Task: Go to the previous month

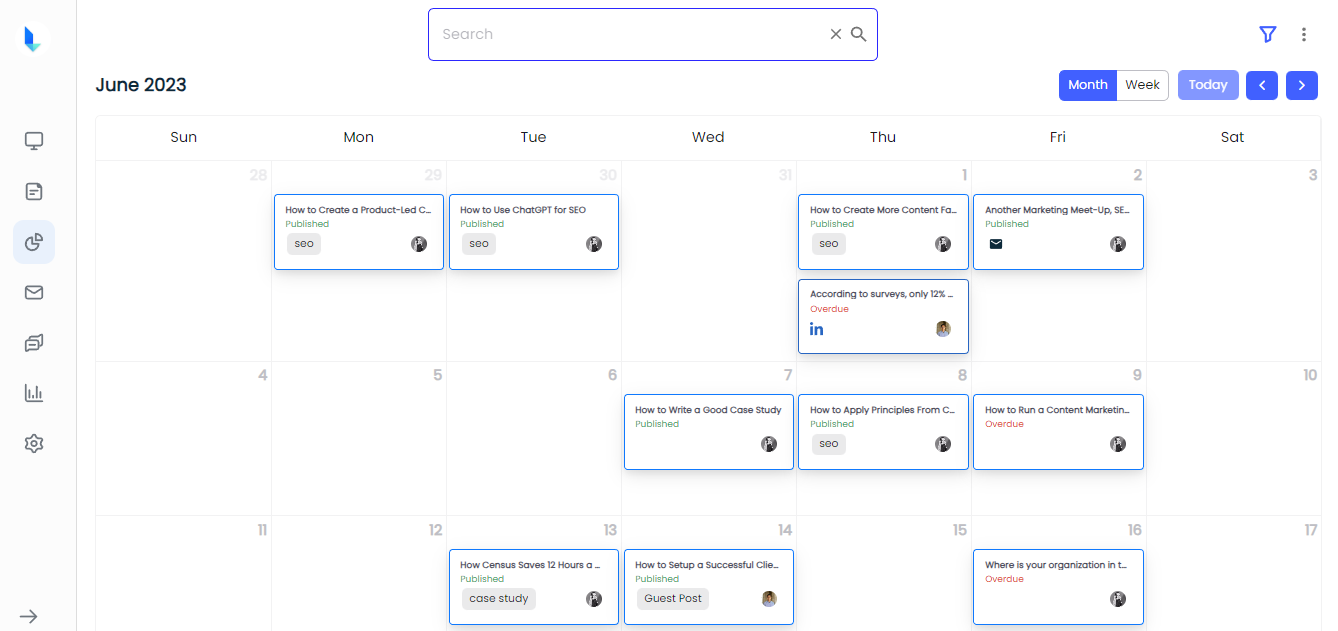Action: tap(1261, 85)
